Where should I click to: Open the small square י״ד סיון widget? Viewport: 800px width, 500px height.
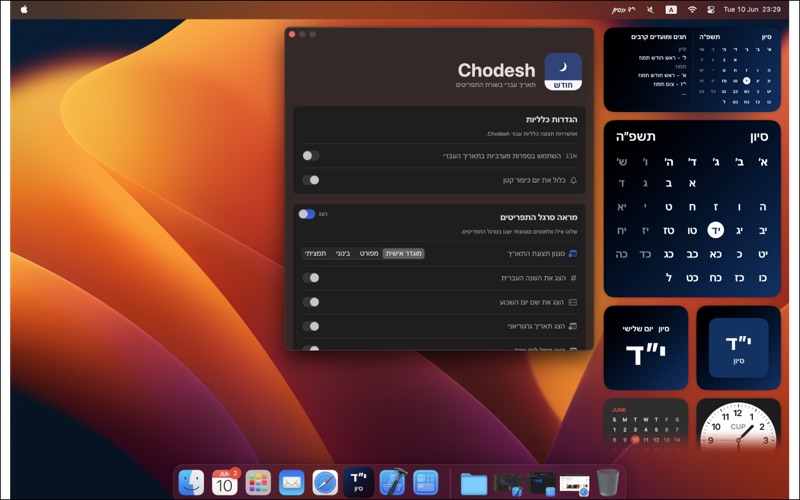click(x=738, y=348)
